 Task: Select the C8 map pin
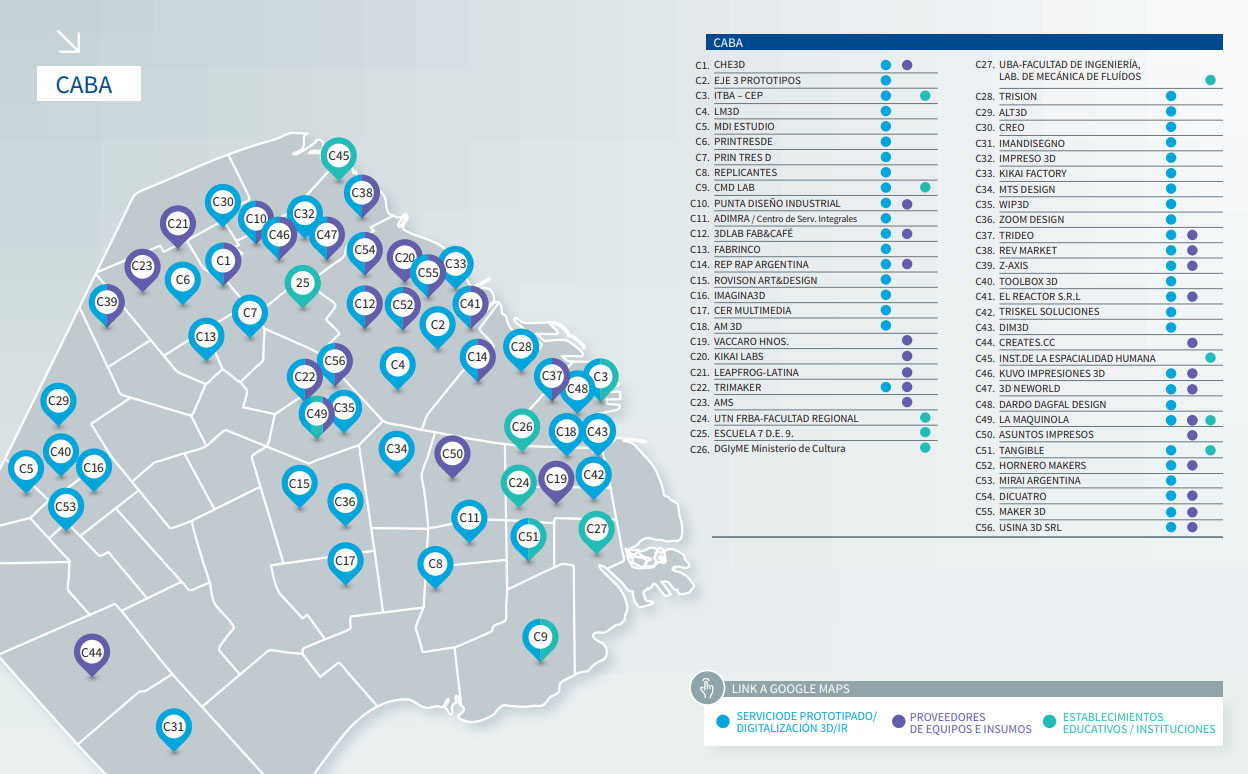click(435, 567)
